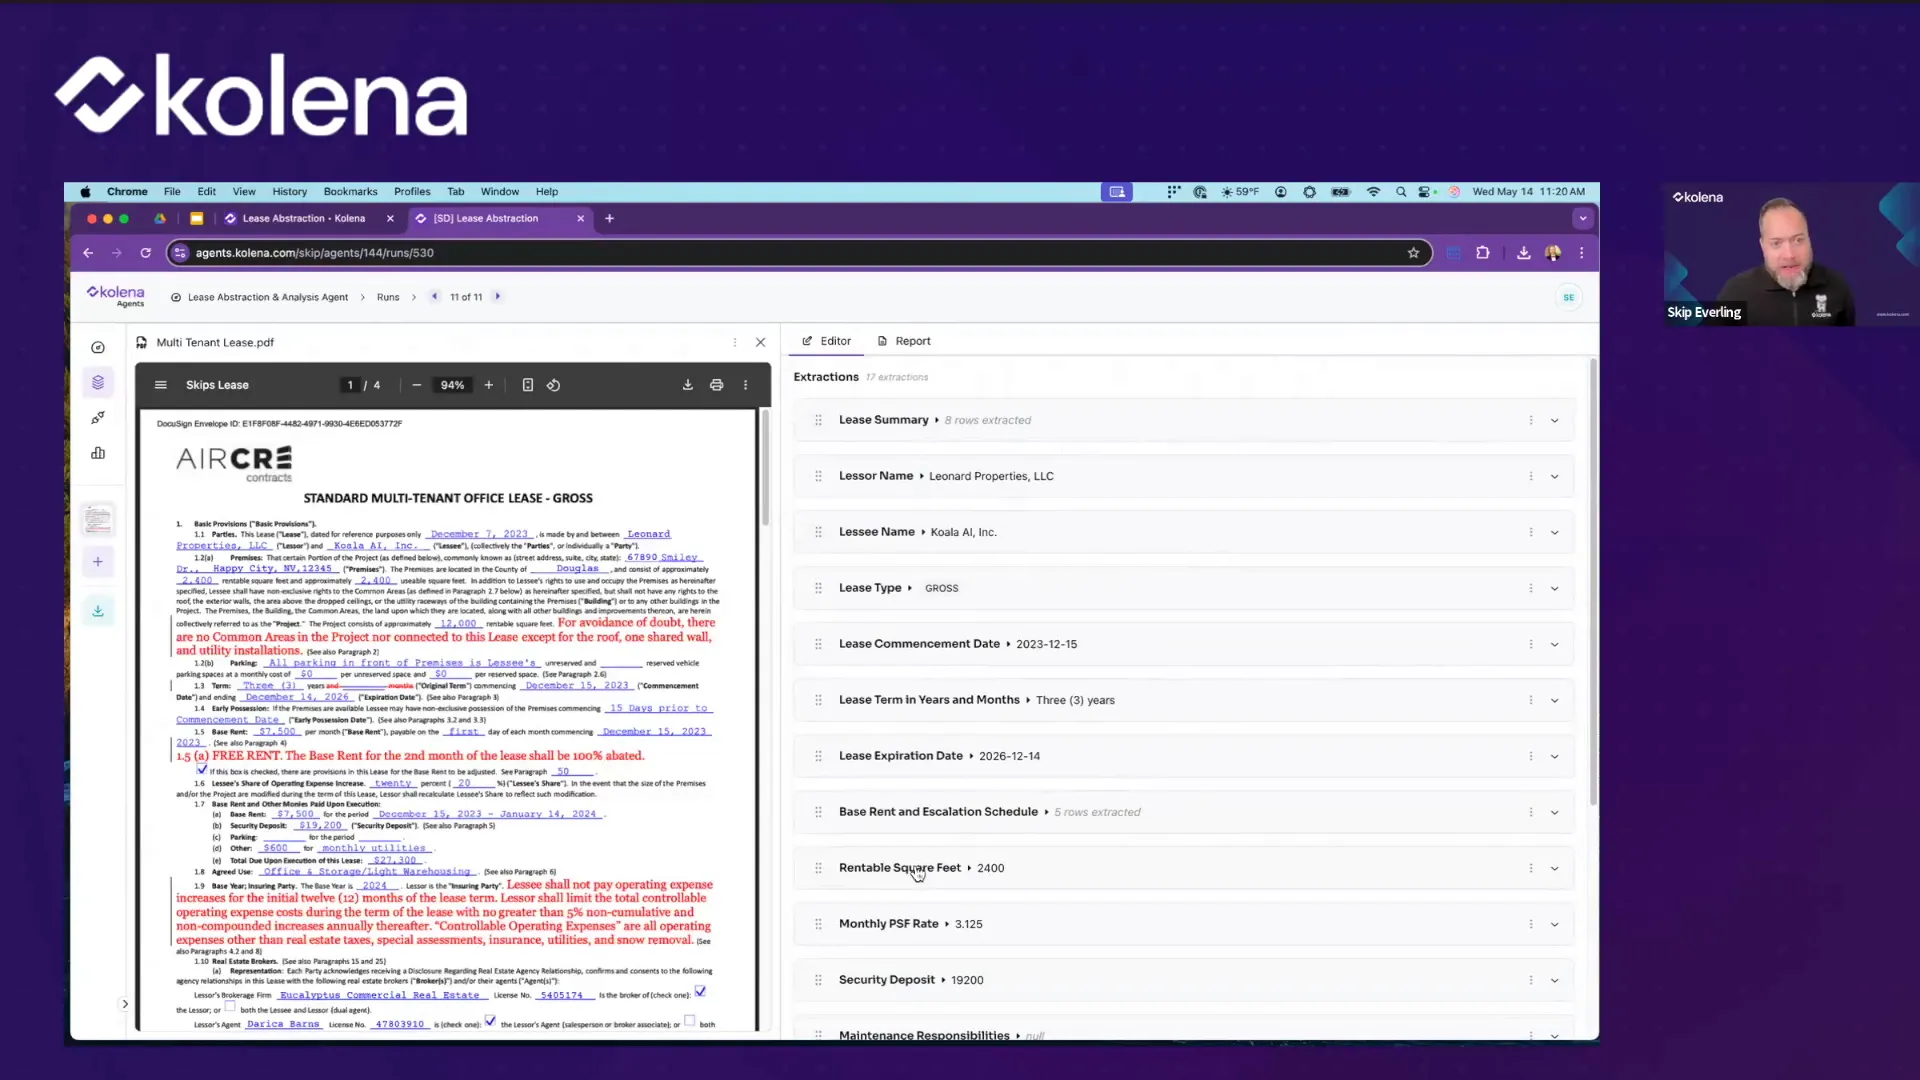The image size is (1920, 1080).
Task: Open PDF viewer more actions menu
Action: 745,385
